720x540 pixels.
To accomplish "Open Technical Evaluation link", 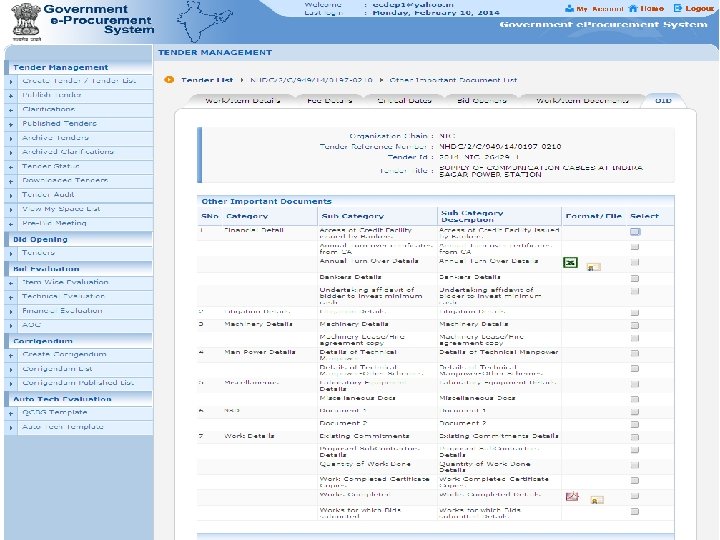I will tap(64, 297).
